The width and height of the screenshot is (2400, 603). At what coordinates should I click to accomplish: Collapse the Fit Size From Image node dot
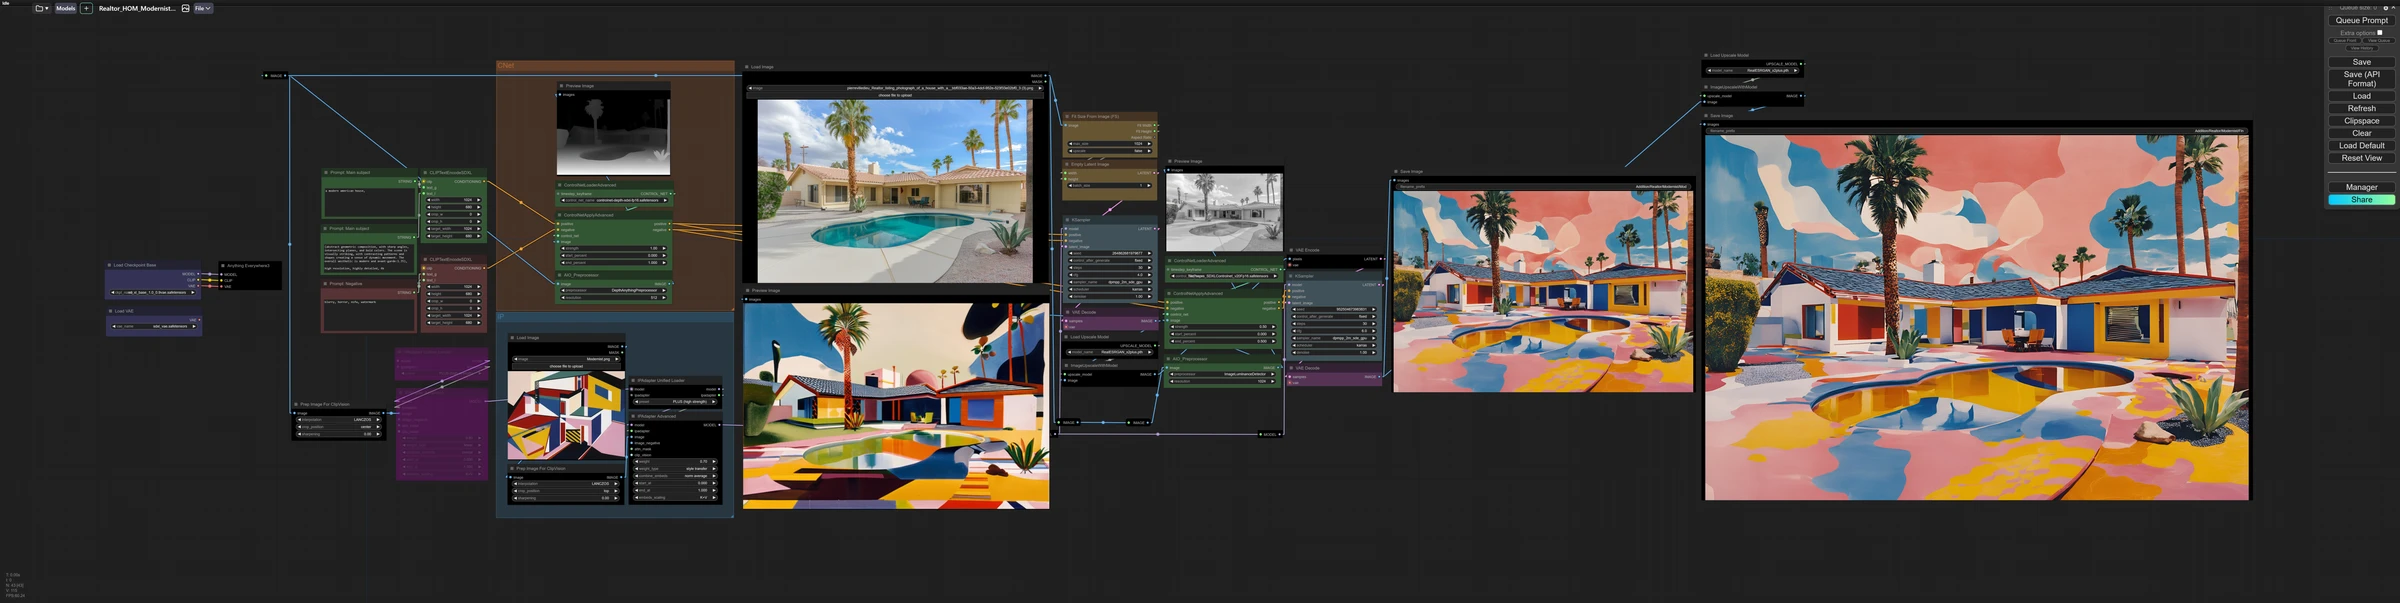(x=1067, y=116)
